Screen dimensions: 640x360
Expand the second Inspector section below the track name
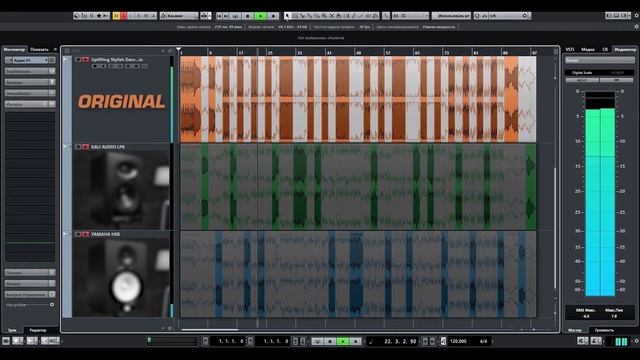click(30, 71)
